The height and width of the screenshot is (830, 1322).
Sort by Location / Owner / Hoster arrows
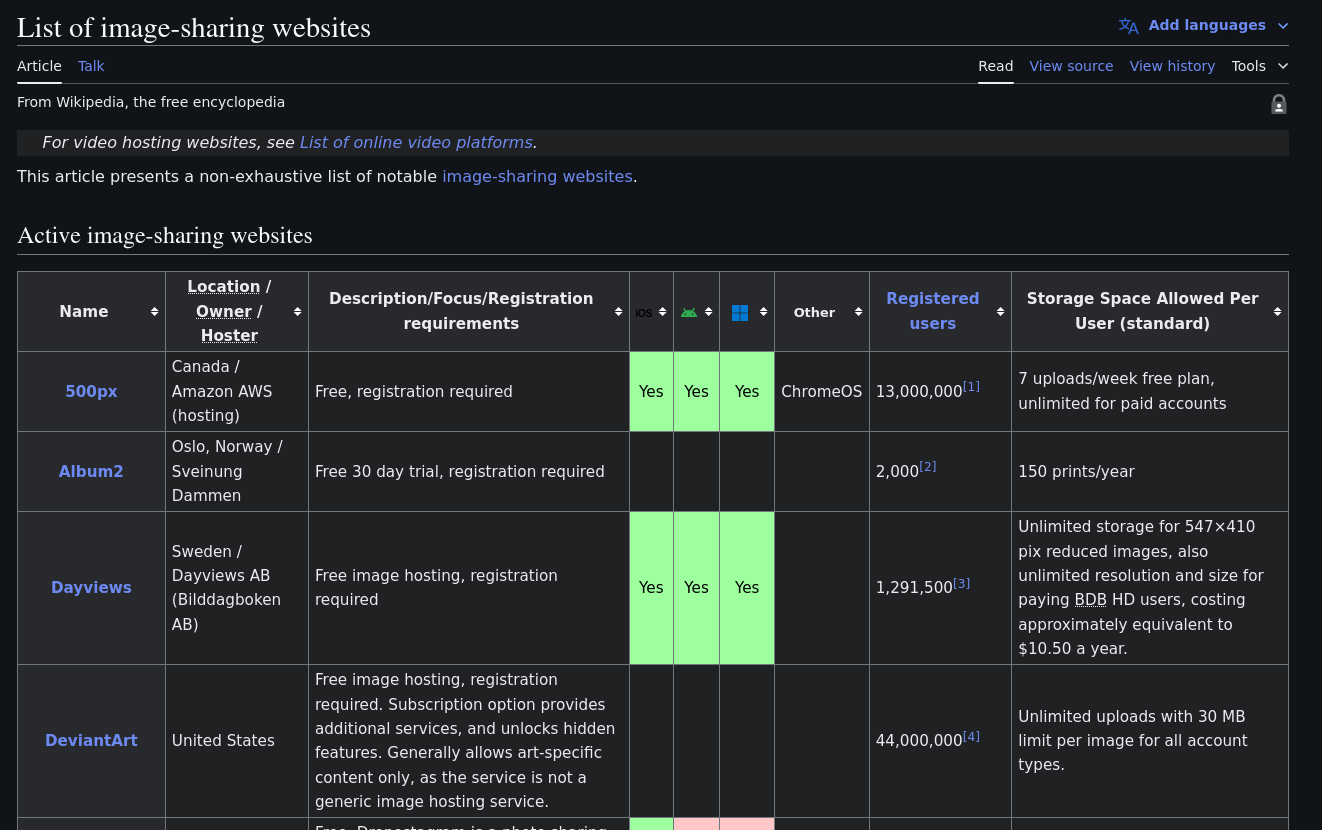click(x=297, y=312)
